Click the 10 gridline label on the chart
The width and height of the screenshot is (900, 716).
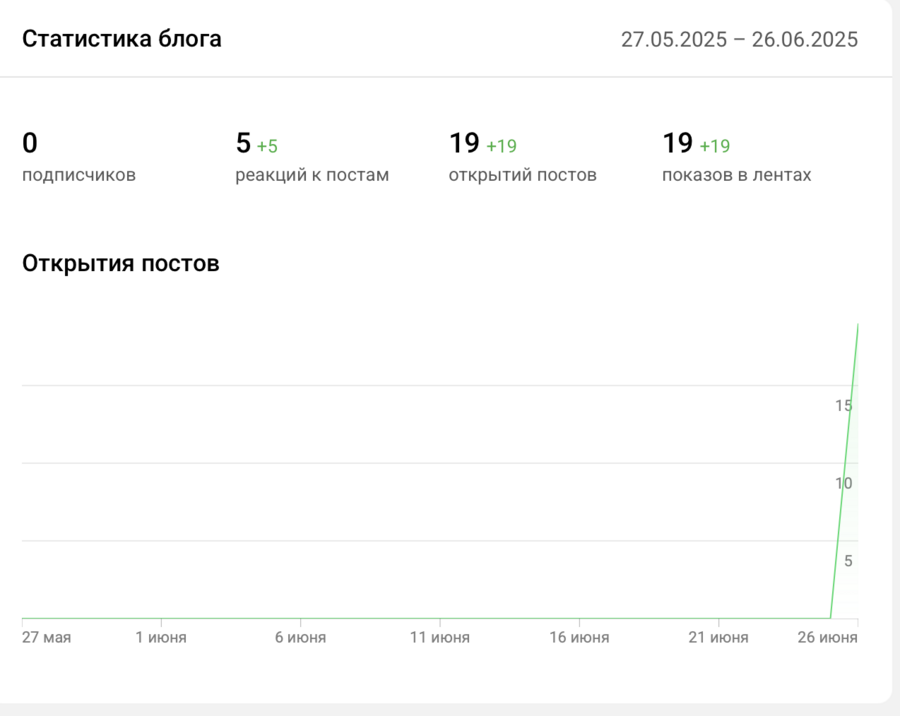pos(844,483)
